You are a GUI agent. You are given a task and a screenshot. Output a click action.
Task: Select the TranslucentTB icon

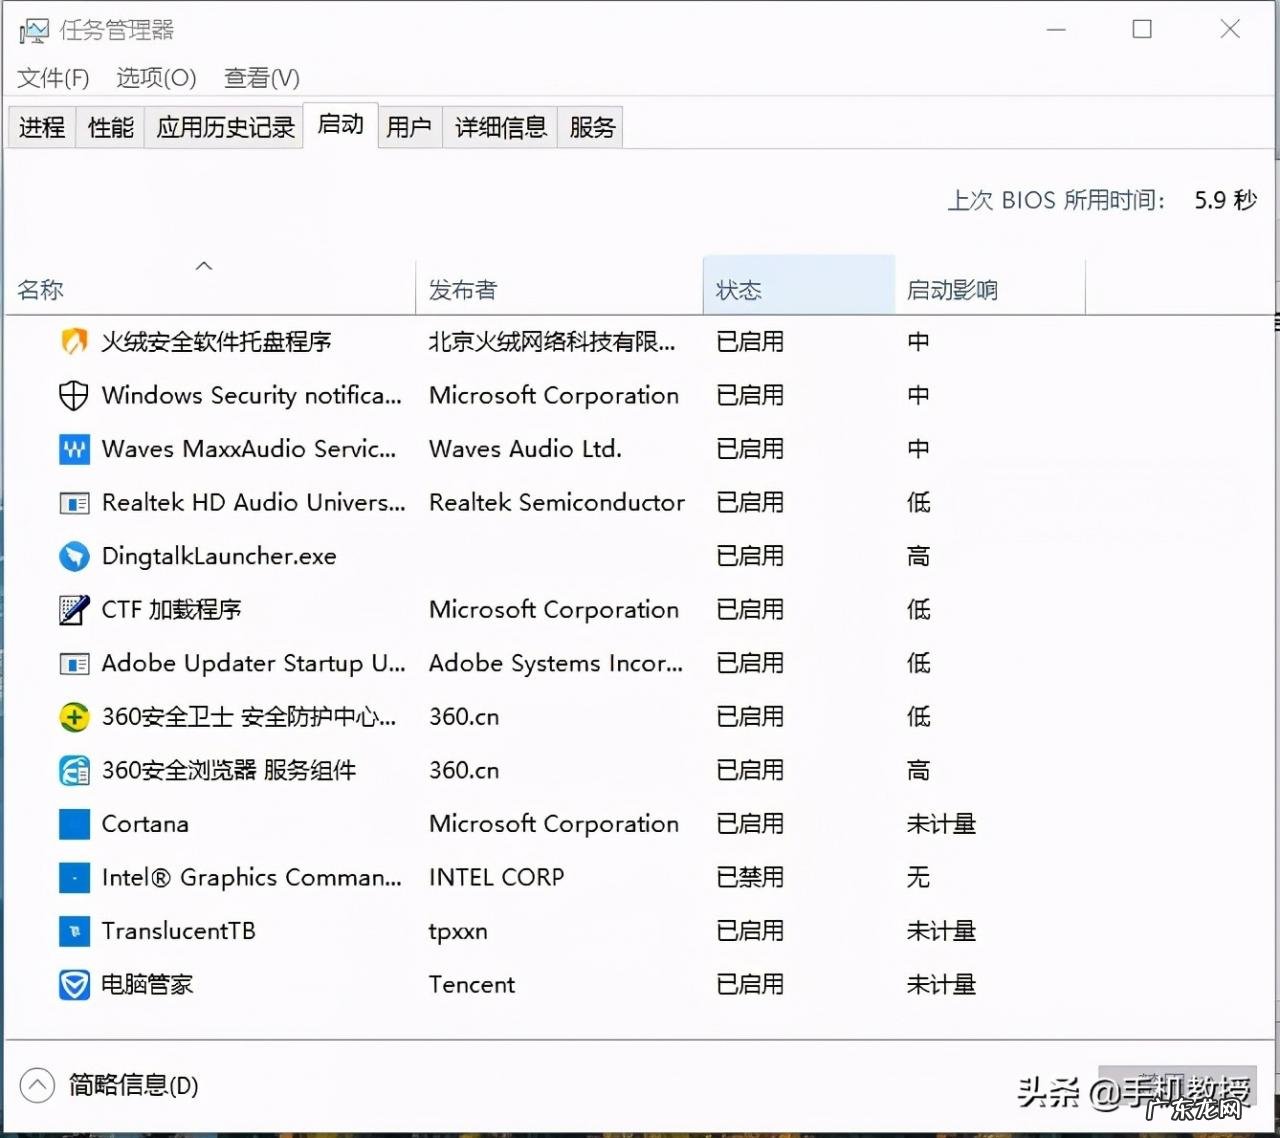pos(73,931)
